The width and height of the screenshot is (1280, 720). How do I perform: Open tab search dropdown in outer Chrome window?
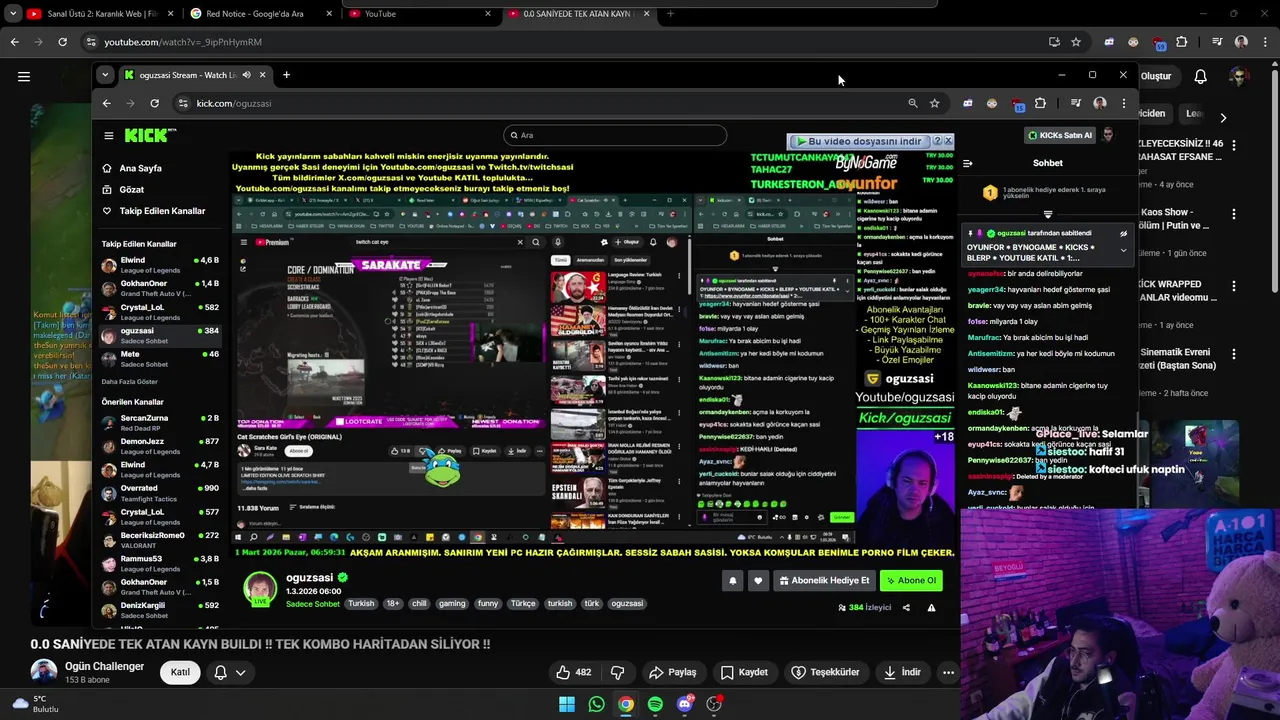tap(14, 14)
